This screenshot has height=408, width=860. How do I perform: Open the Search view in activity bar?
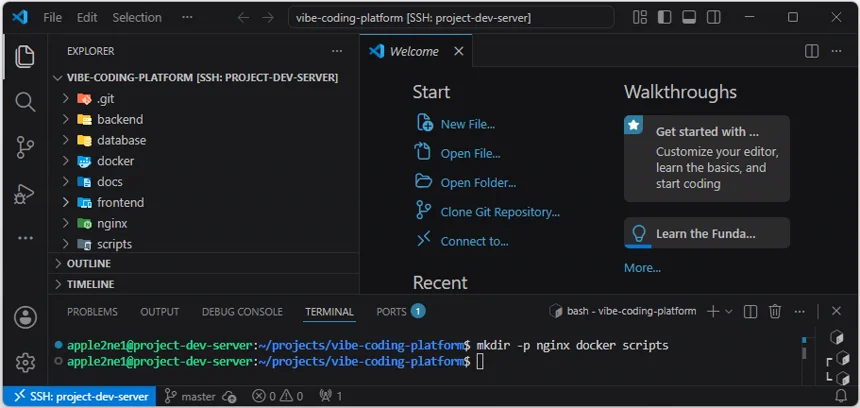tap(25, 102)
